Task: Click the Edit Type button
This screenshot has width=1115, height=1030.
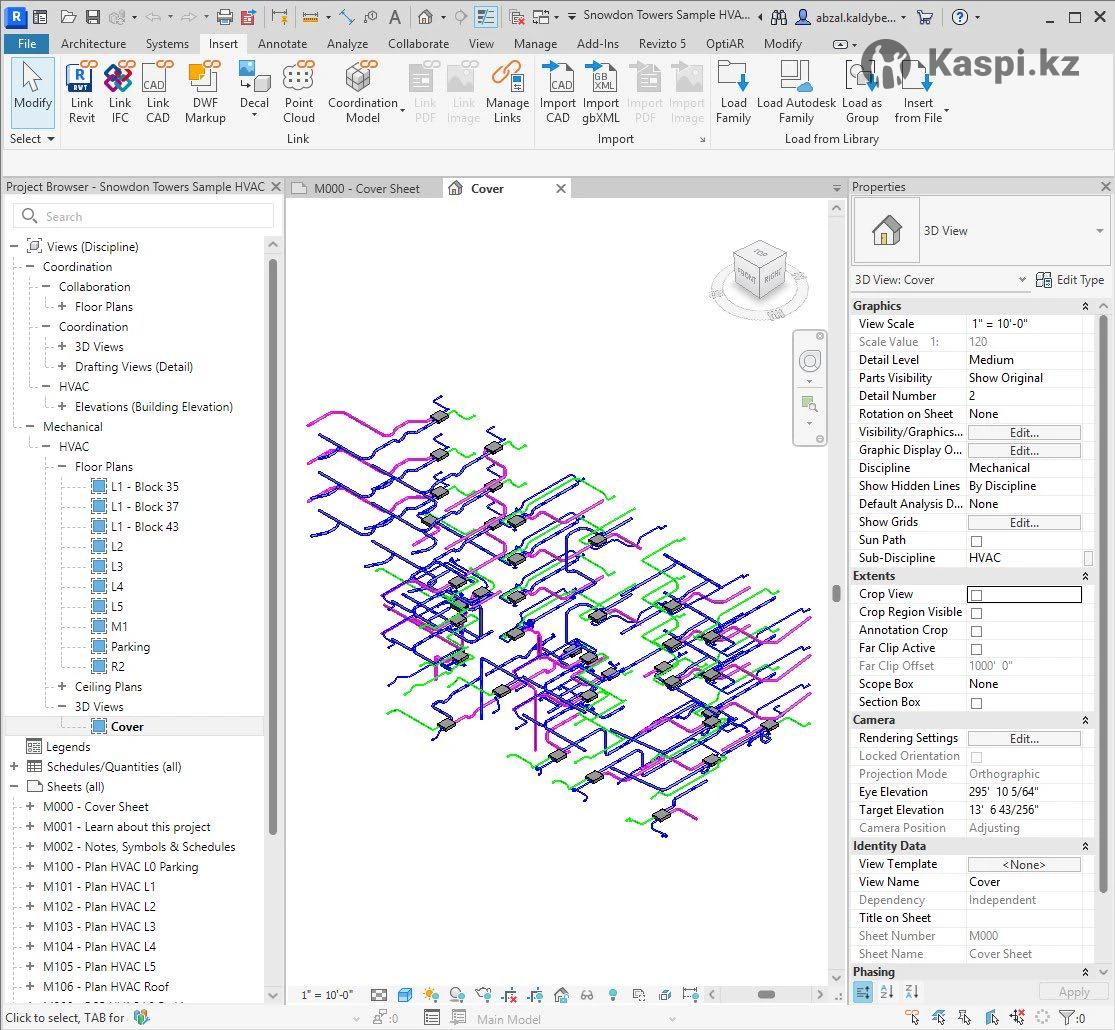Action: 1069,280
